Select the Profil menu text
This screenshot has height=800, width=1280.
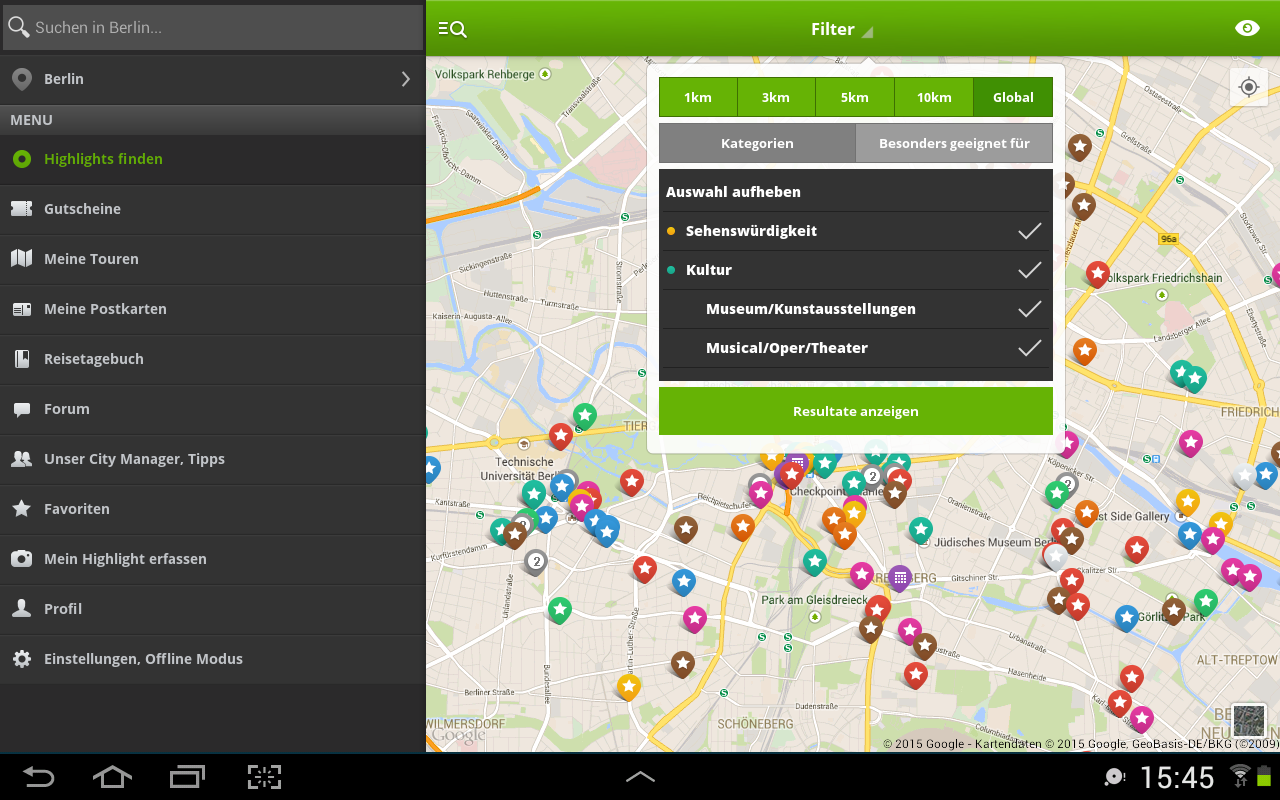63,609
